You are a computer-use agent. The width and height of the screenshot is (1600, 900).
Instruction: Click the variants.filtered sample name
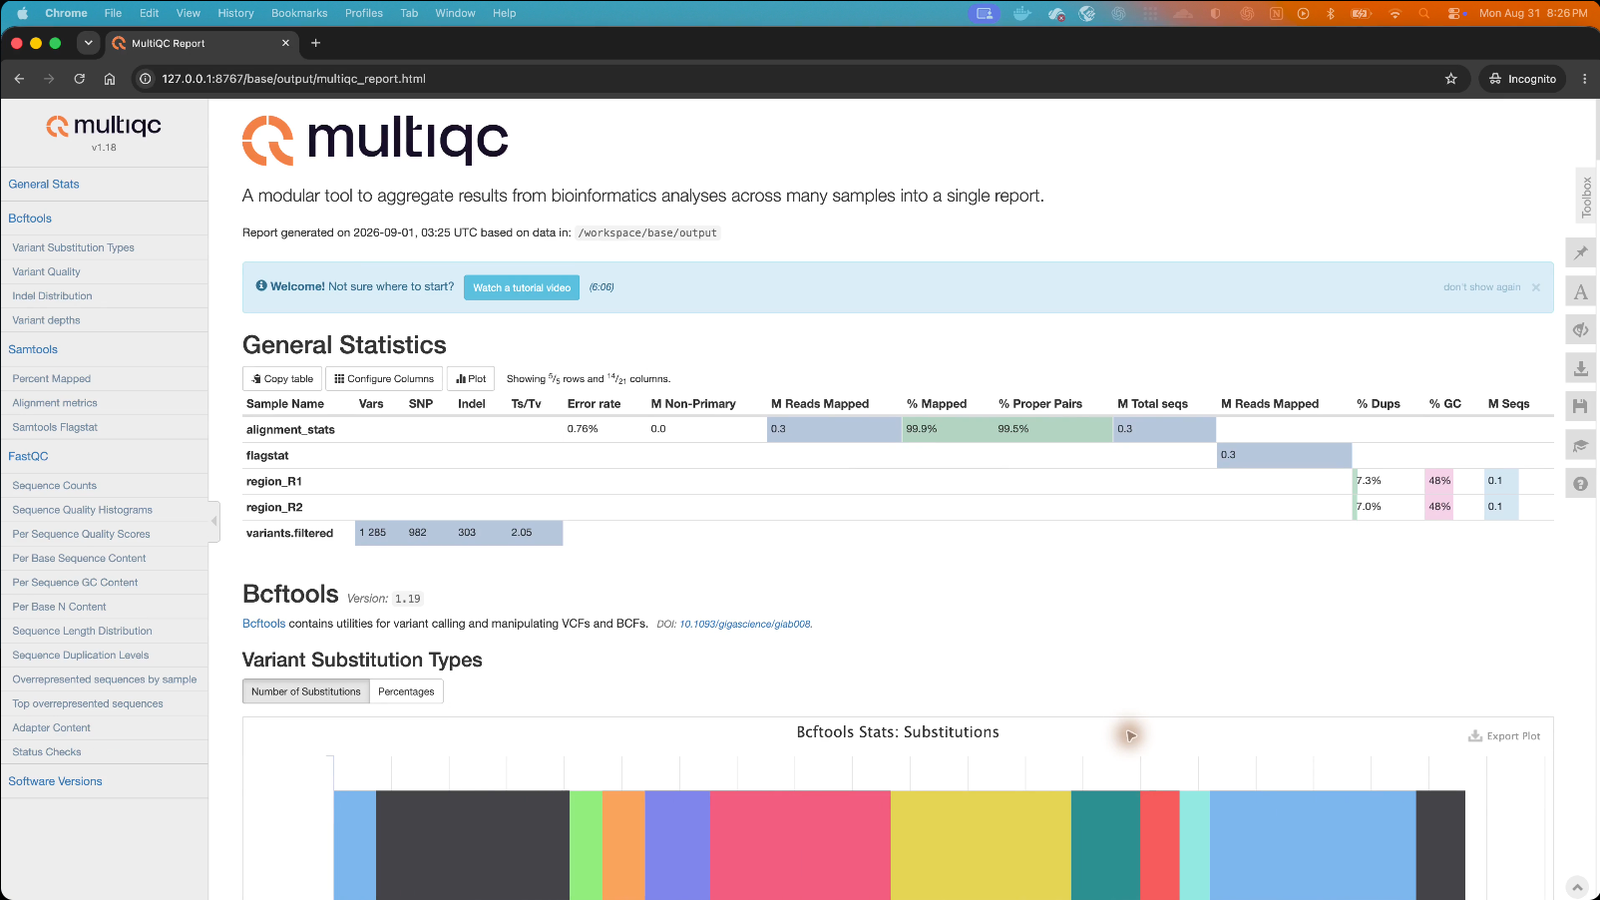pos(289,533)
